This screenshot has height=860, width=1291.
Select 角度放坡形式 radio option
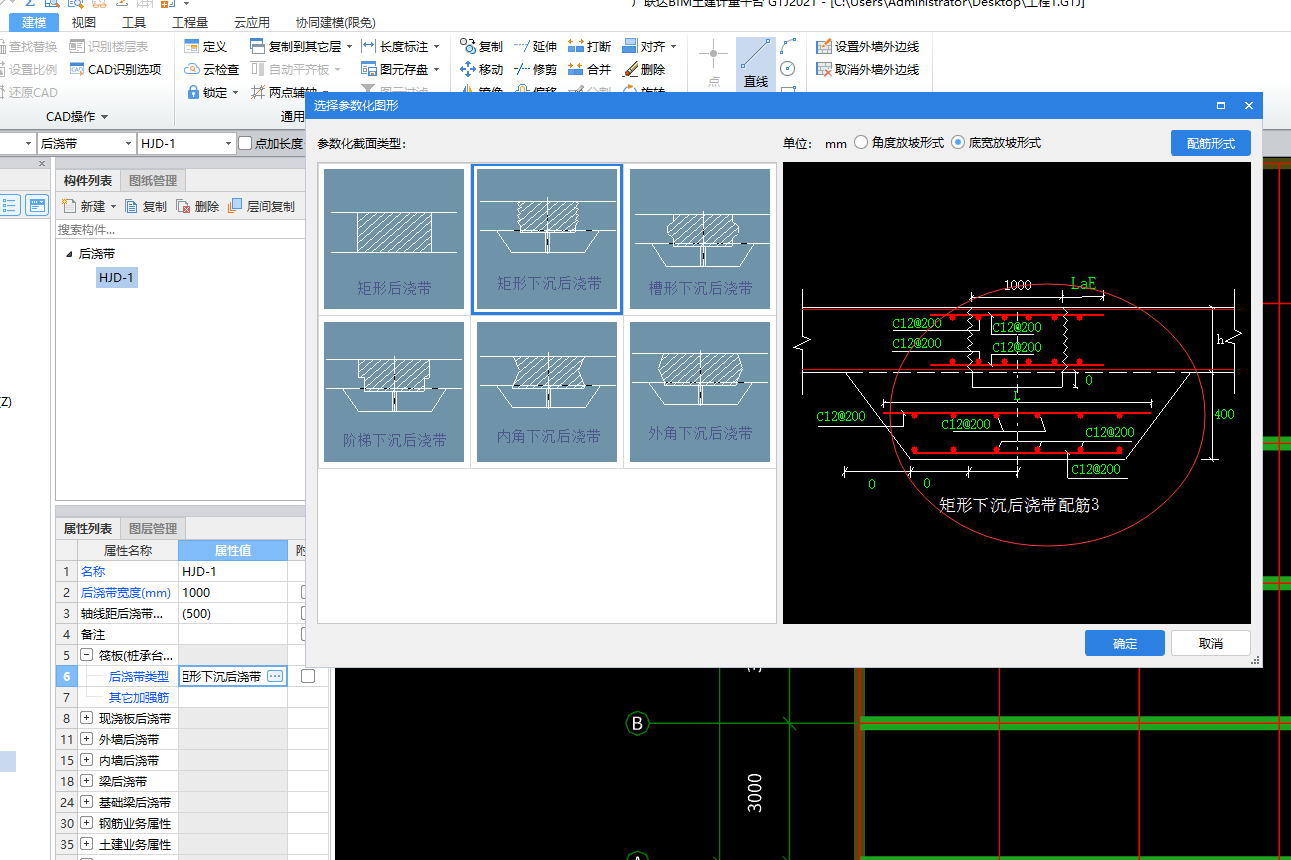click(x=860, y=143)
